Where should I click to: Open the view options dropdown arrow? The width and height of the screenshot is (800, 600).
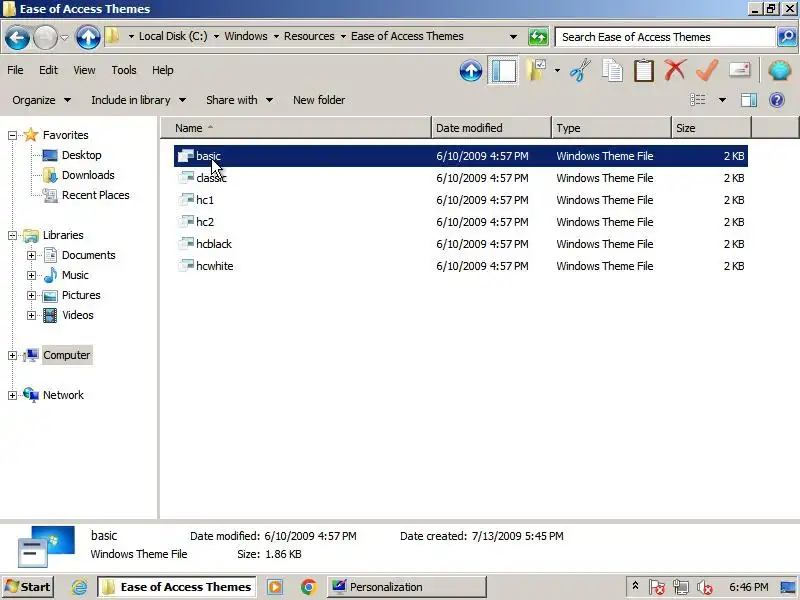722,100
